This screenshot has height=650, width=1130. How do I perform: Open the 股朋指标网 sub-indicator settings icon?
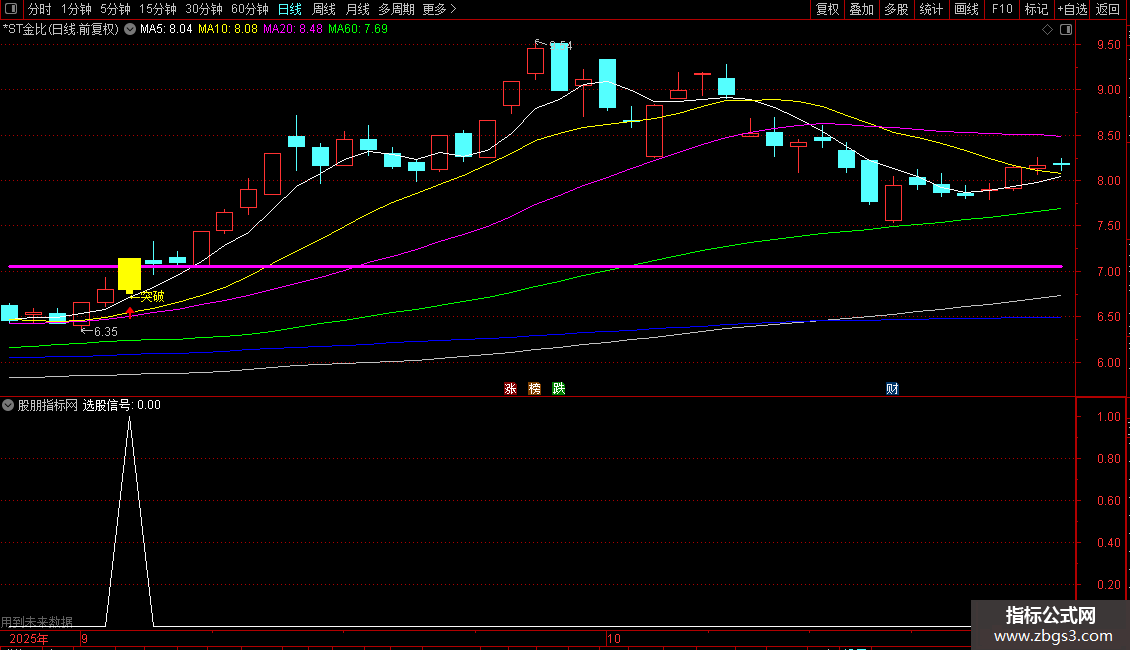[x=8, y=405]
